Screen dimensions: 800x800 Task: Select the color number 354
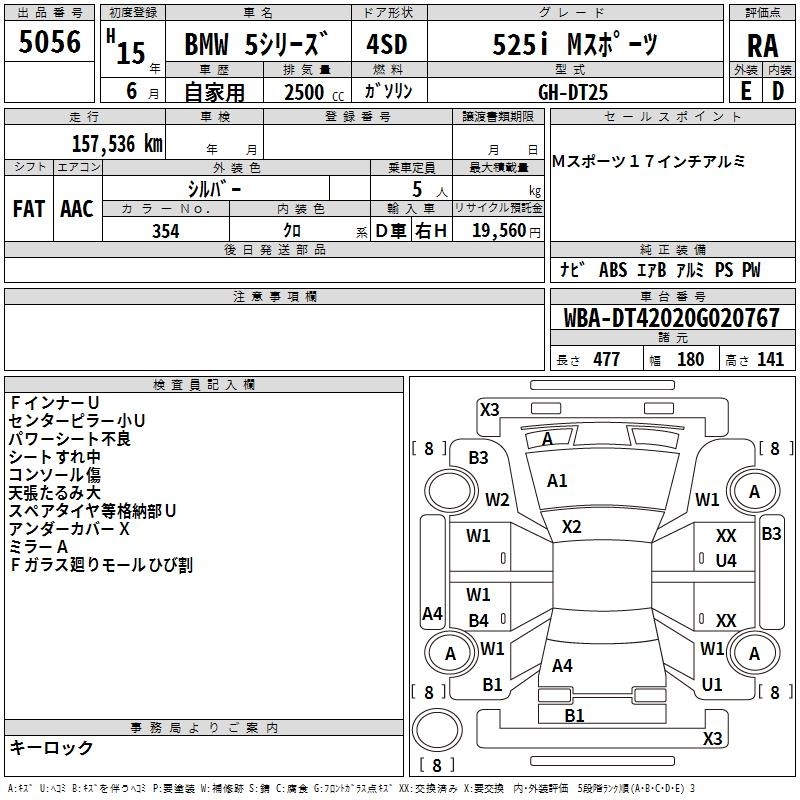pyautogui.click(x=165, y=231)
